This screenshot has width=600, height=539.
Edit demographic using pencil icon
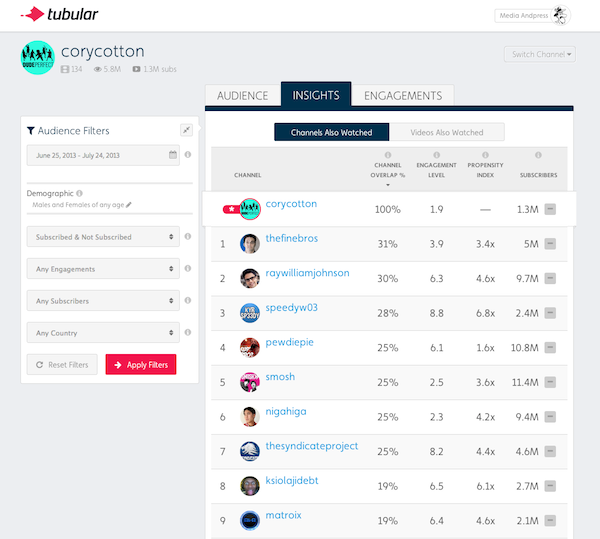(129, 205)
